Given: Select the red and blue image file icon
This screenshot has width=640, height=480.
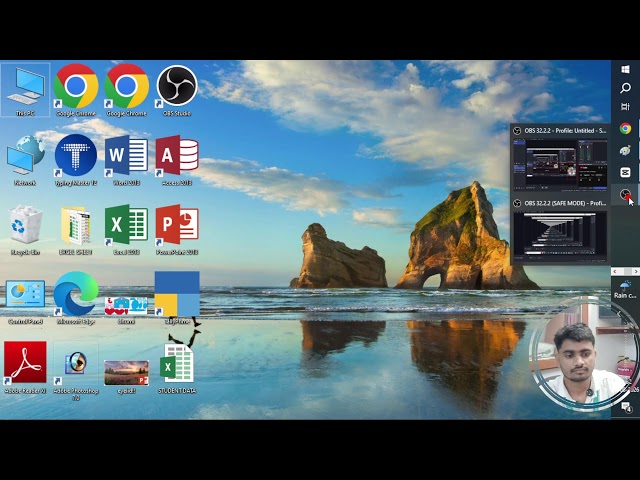Looking at the screenshot, I should tap(126, 309).
